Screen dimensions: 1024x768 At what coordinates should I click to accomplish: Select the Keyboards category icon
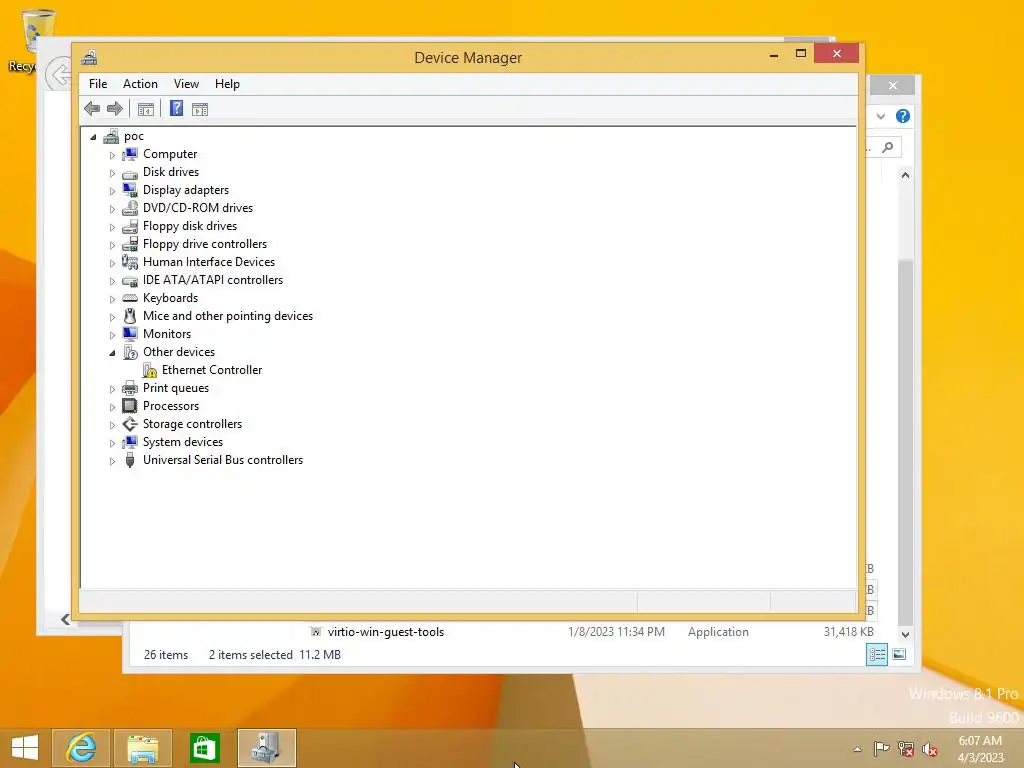tap(130, 298)
